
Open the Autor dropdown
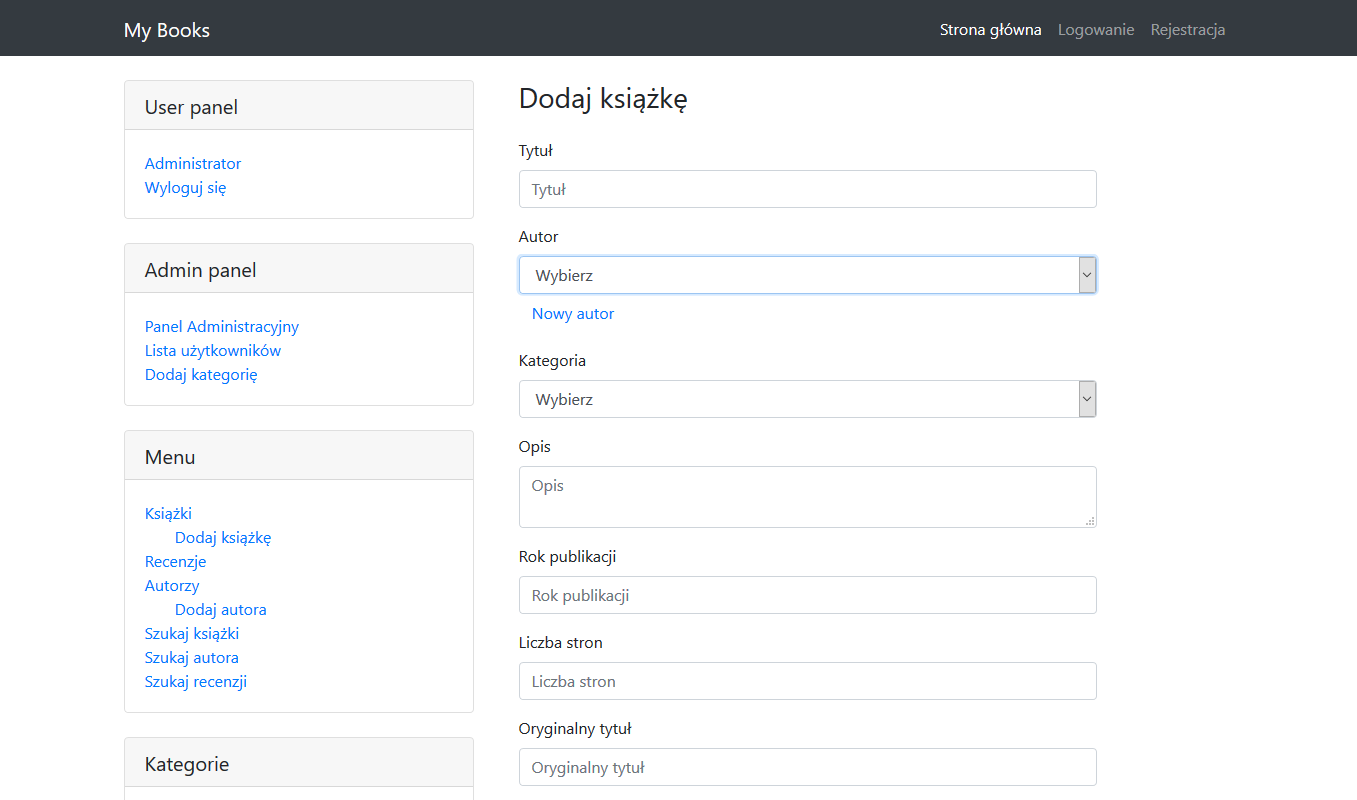coord(806,275)
